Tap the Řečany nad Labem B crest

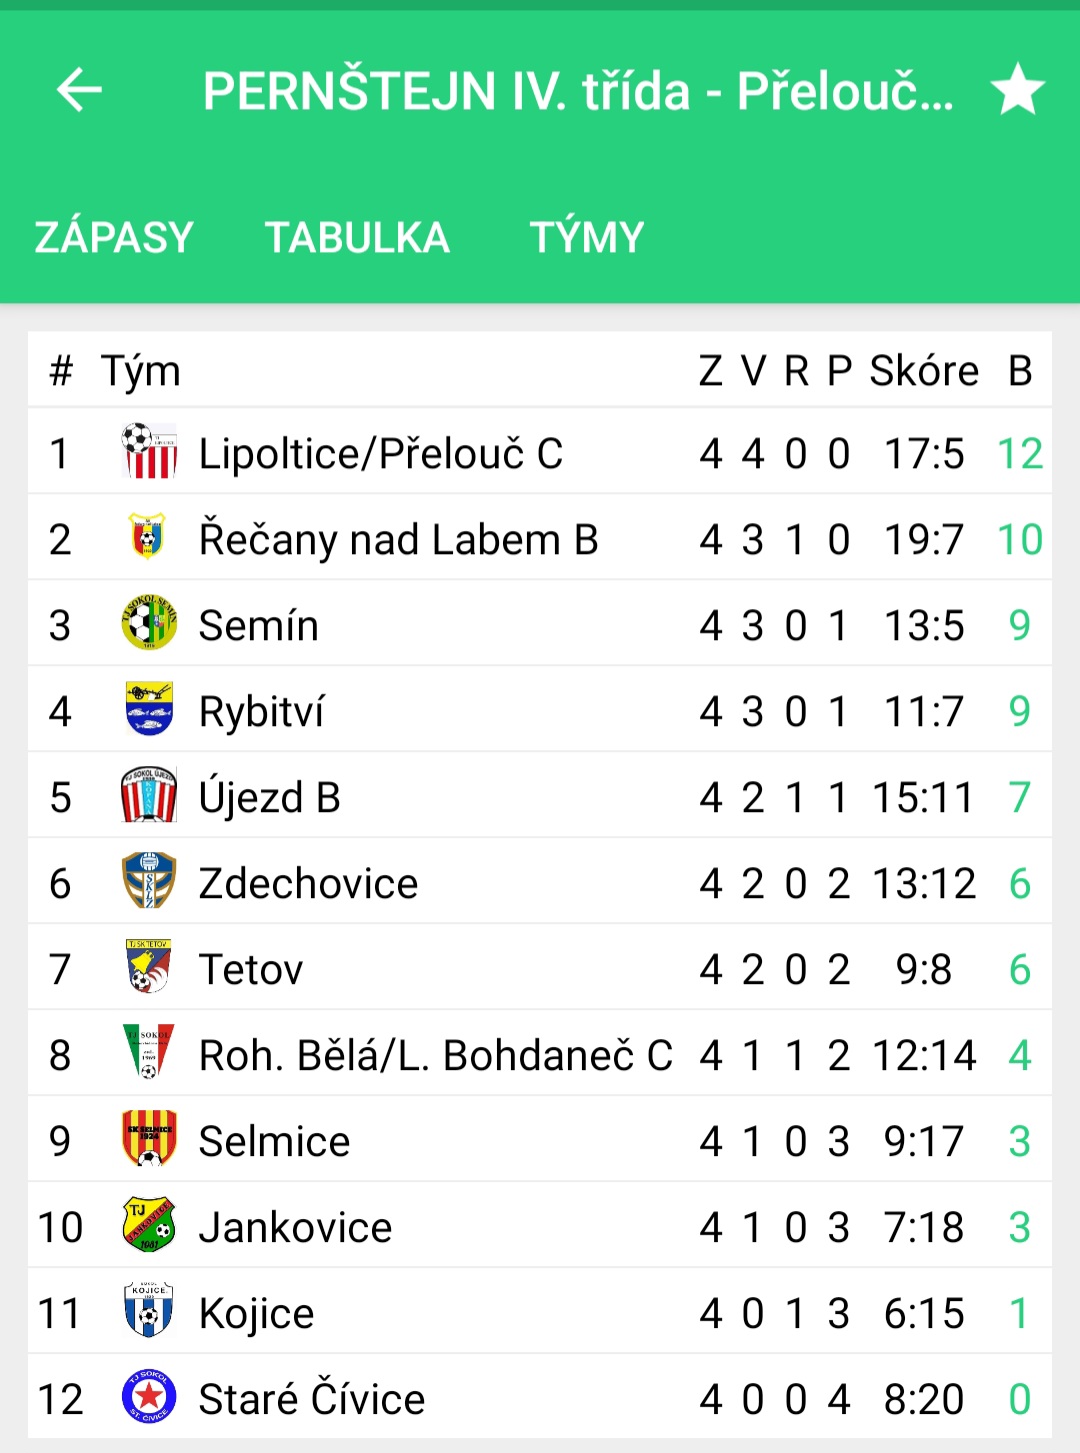[148, 537]
